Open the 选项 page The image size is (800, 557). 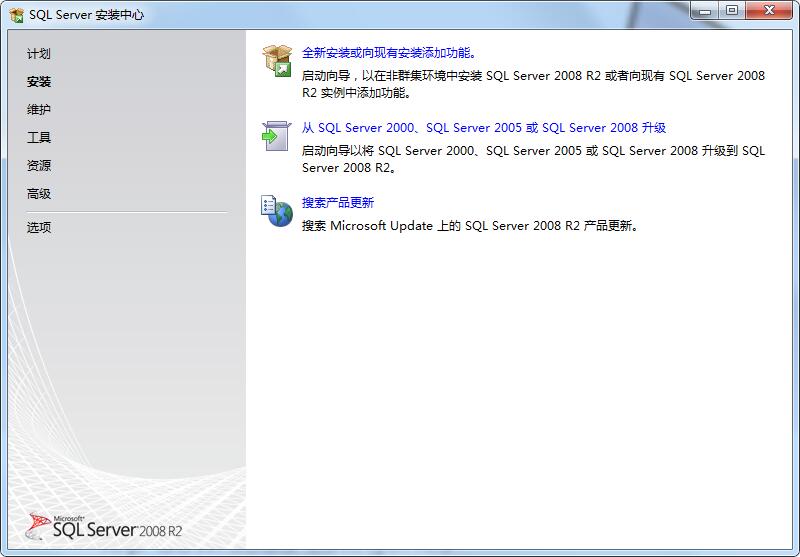[x=39, y=227]
